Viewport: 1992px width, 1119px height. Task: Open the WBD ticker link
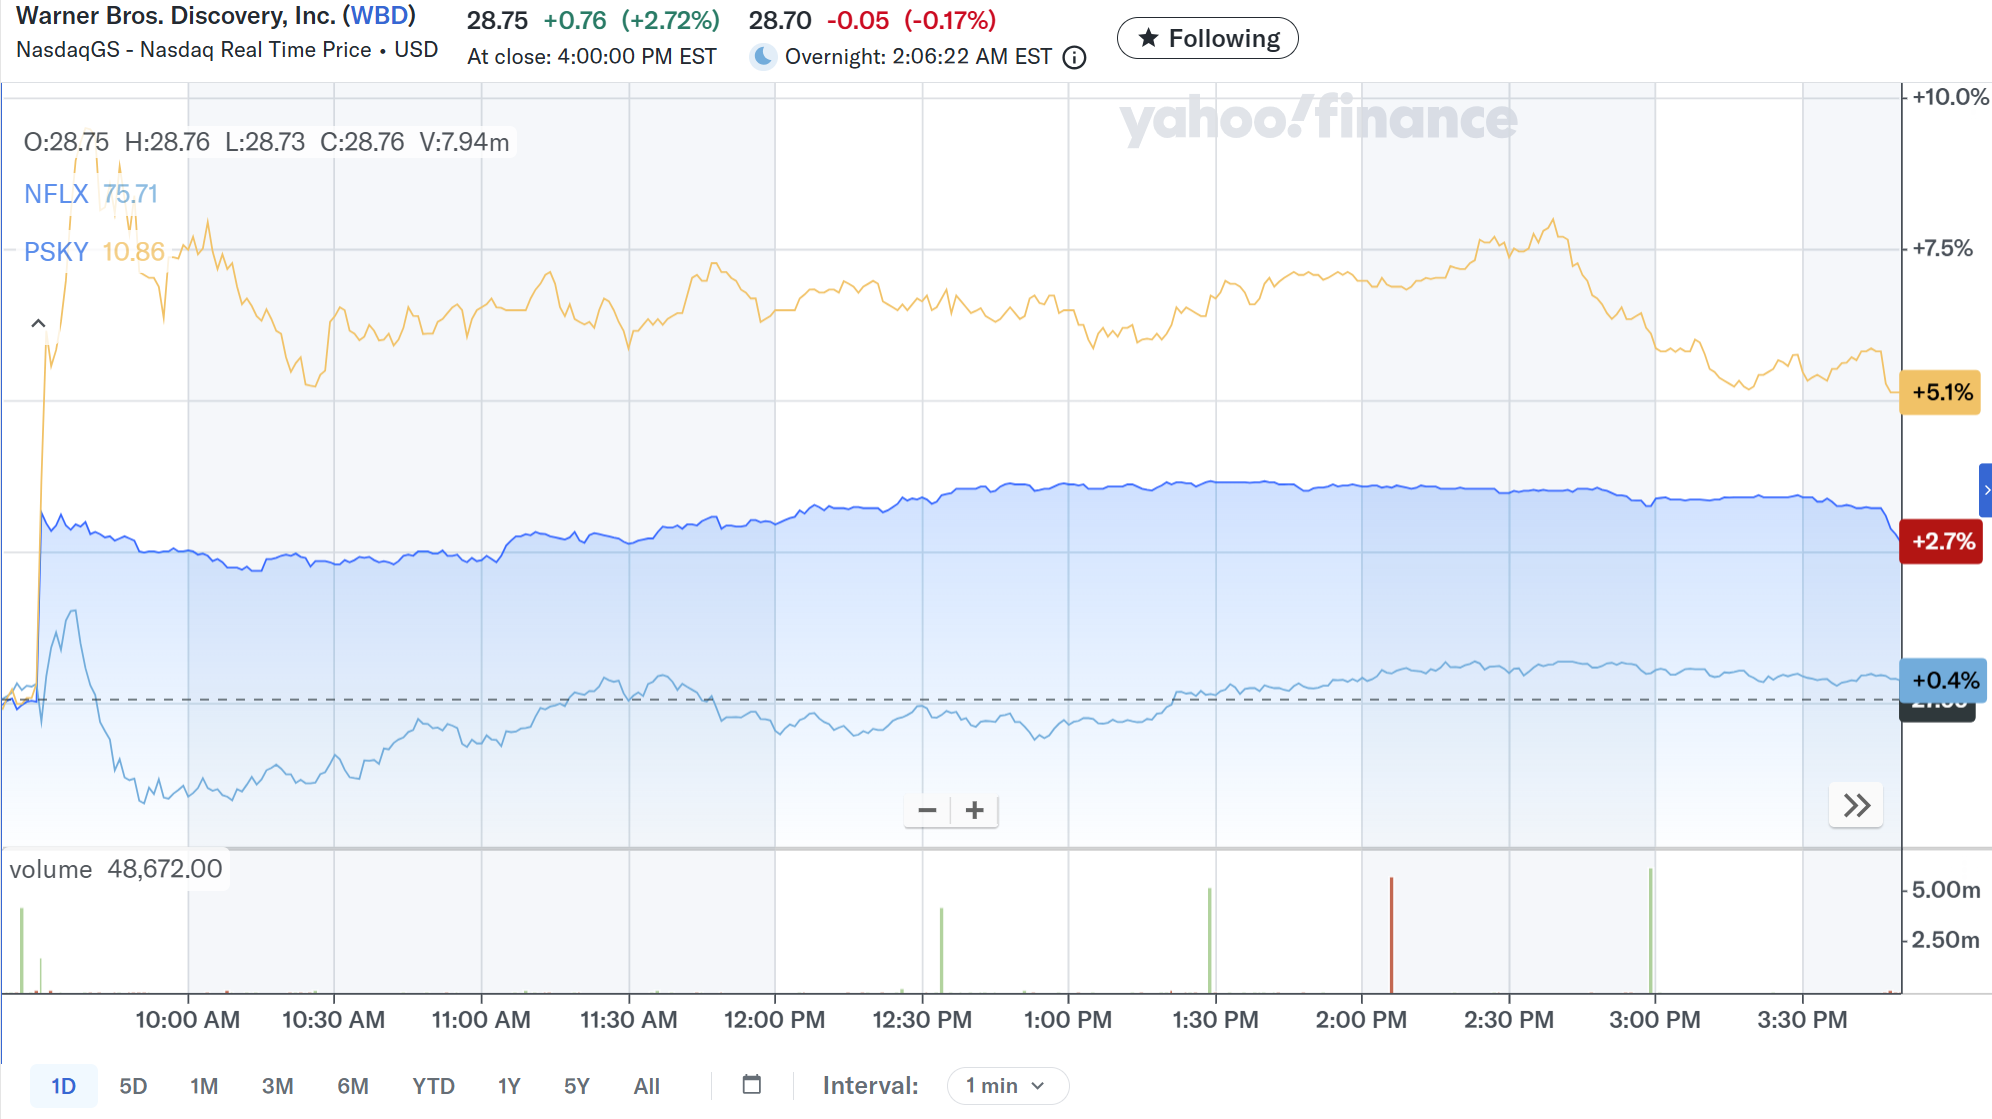(379, 16)
